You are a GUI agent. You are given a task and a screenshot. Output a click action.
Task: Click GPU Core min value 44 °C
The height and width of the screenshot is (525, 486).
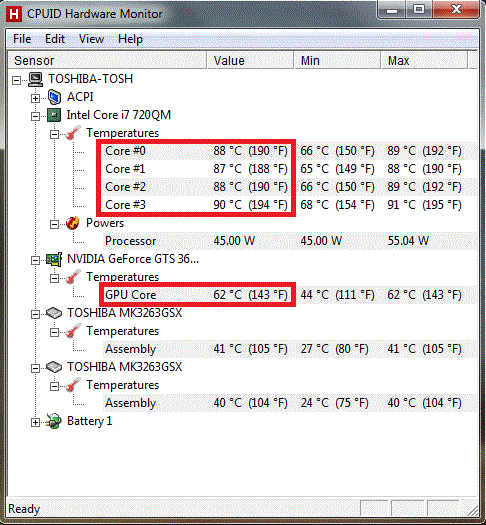tap(337, 295)
